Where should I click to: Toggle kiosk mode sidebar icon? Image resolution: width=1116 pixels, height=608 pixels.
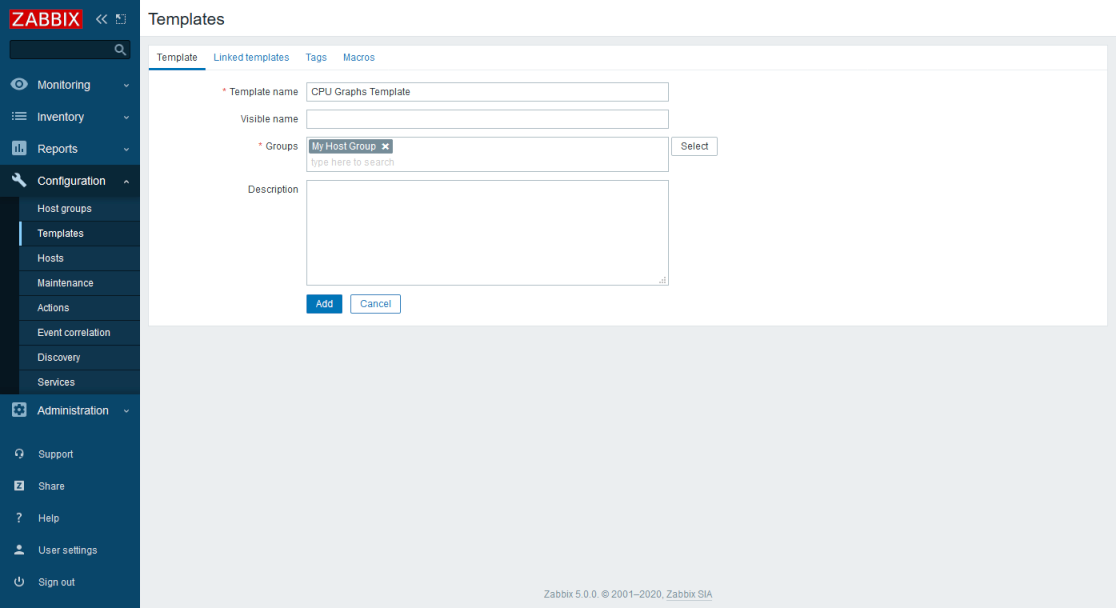121,19
